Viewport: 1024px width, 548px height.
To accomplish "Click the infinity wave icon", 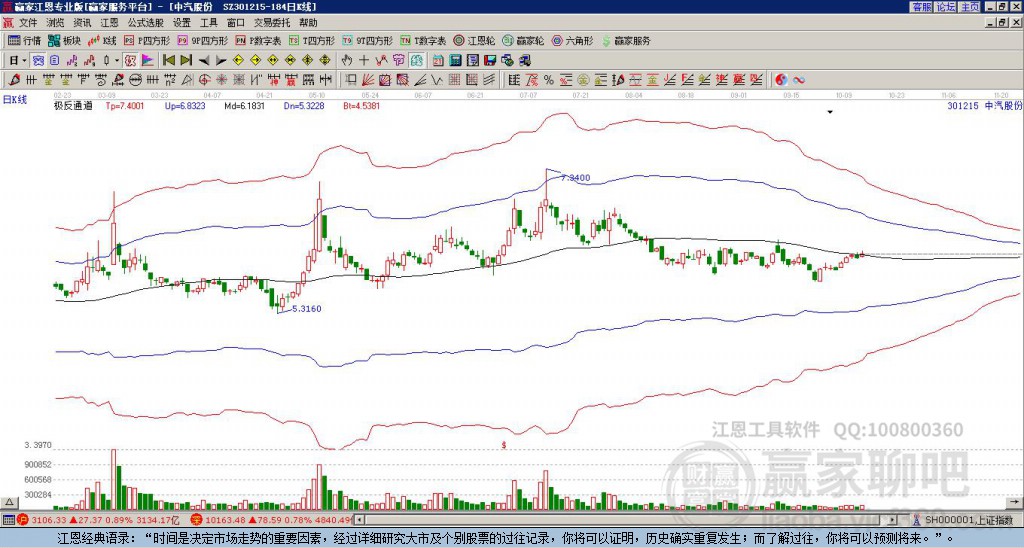I will (799, 80).
